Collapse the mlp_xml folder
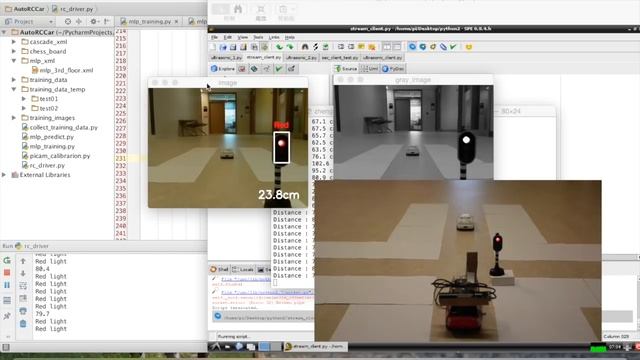 (14, 61)
